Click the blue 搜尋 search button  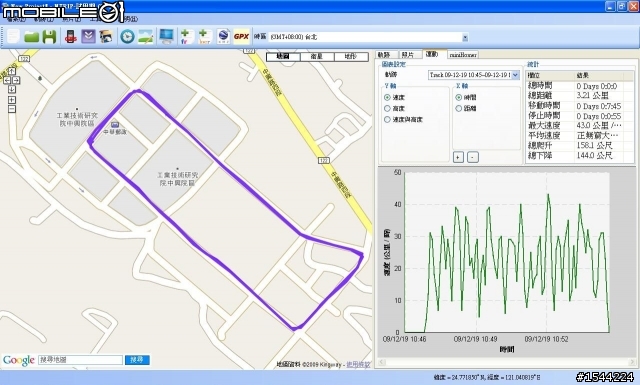(137, 360)
